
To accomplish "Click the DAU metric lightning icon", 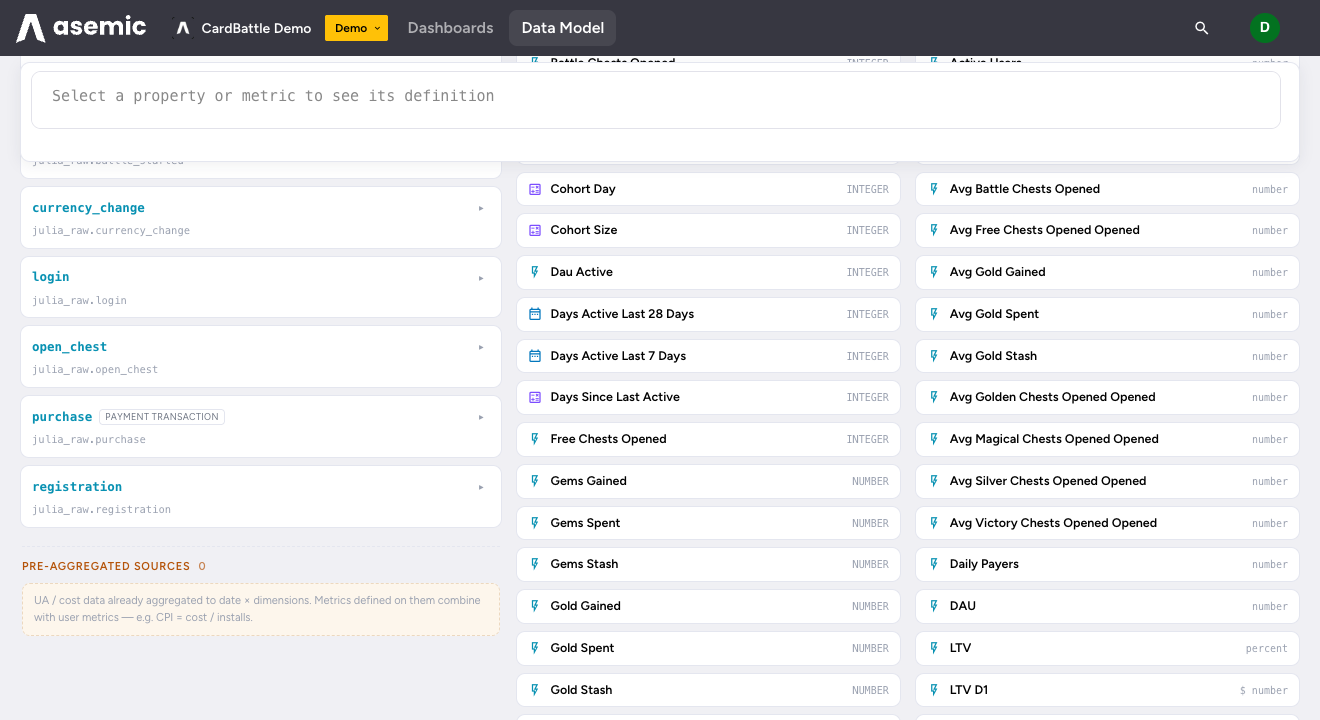I will (x=934, y=606).
